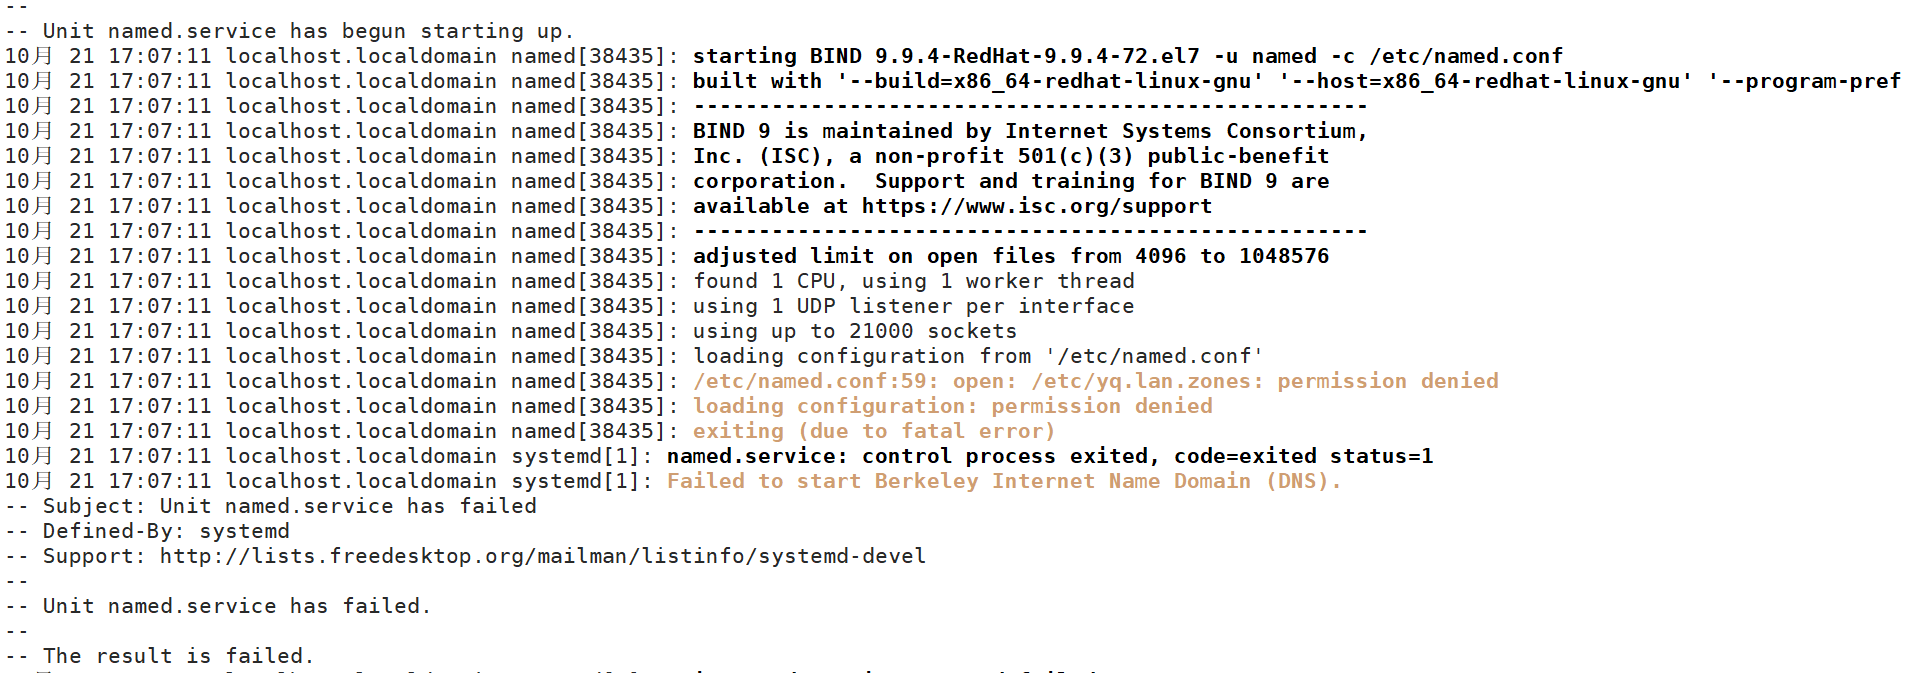Click the https://www.isc.org/support URL

1036,207
